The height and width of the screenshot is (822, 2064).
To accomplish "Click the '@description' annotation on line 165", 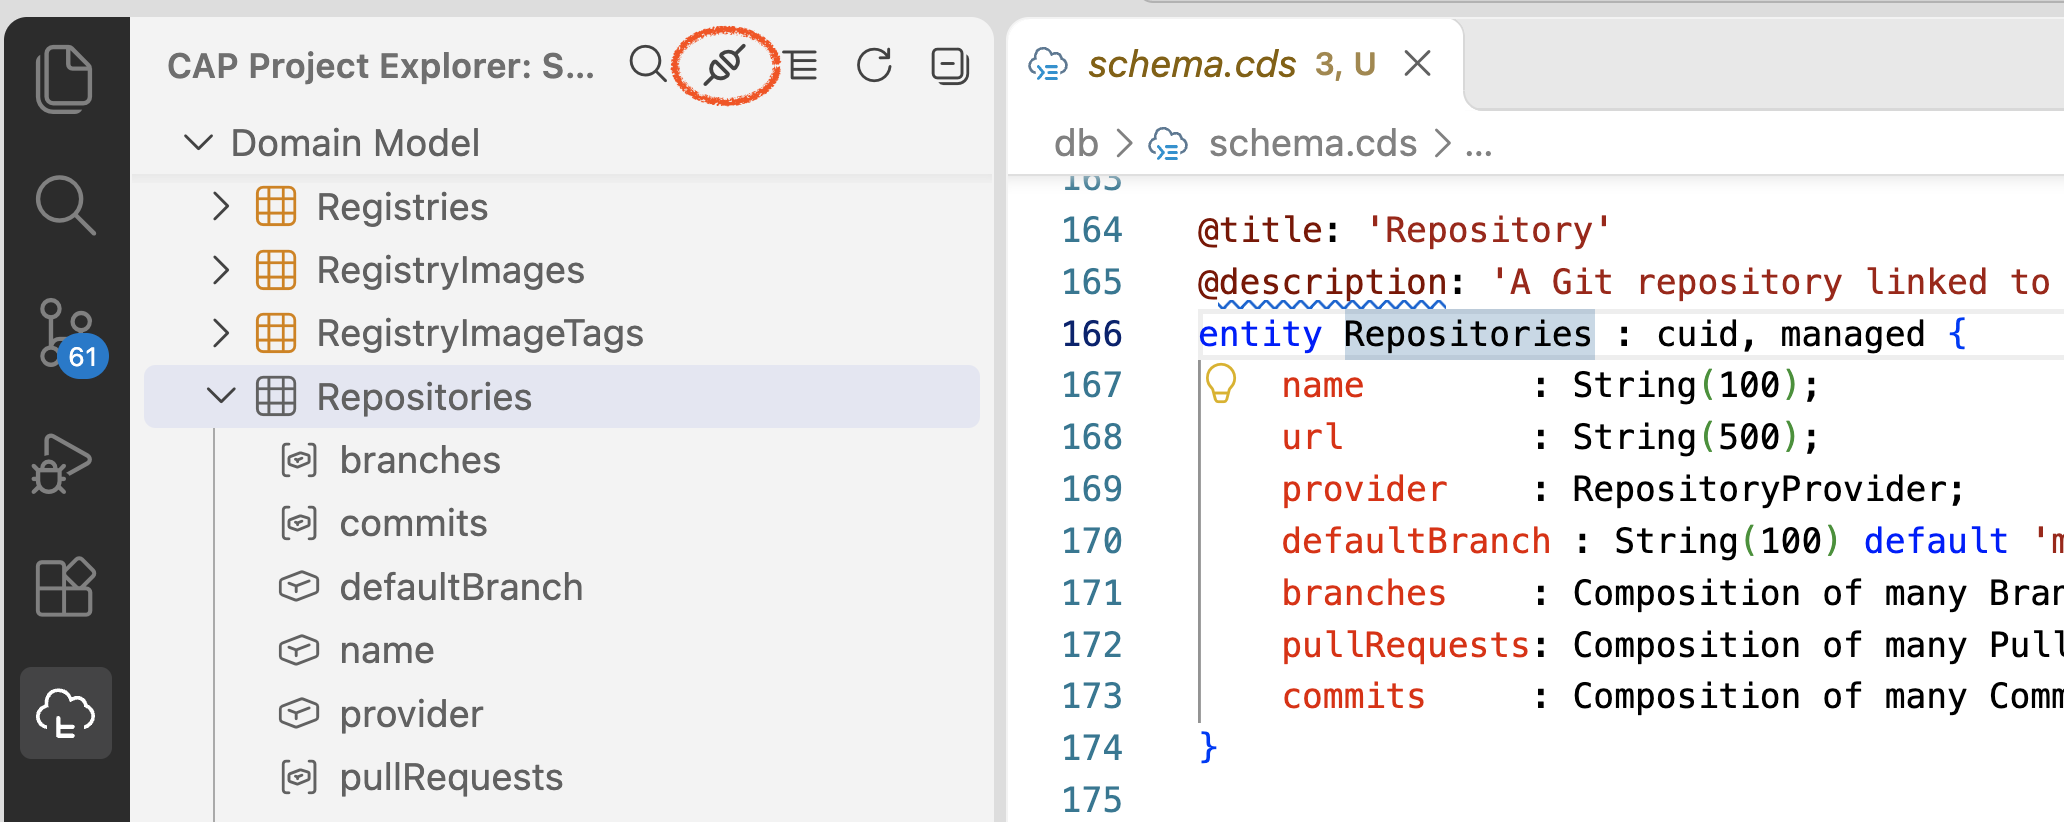I will 1322,282.
